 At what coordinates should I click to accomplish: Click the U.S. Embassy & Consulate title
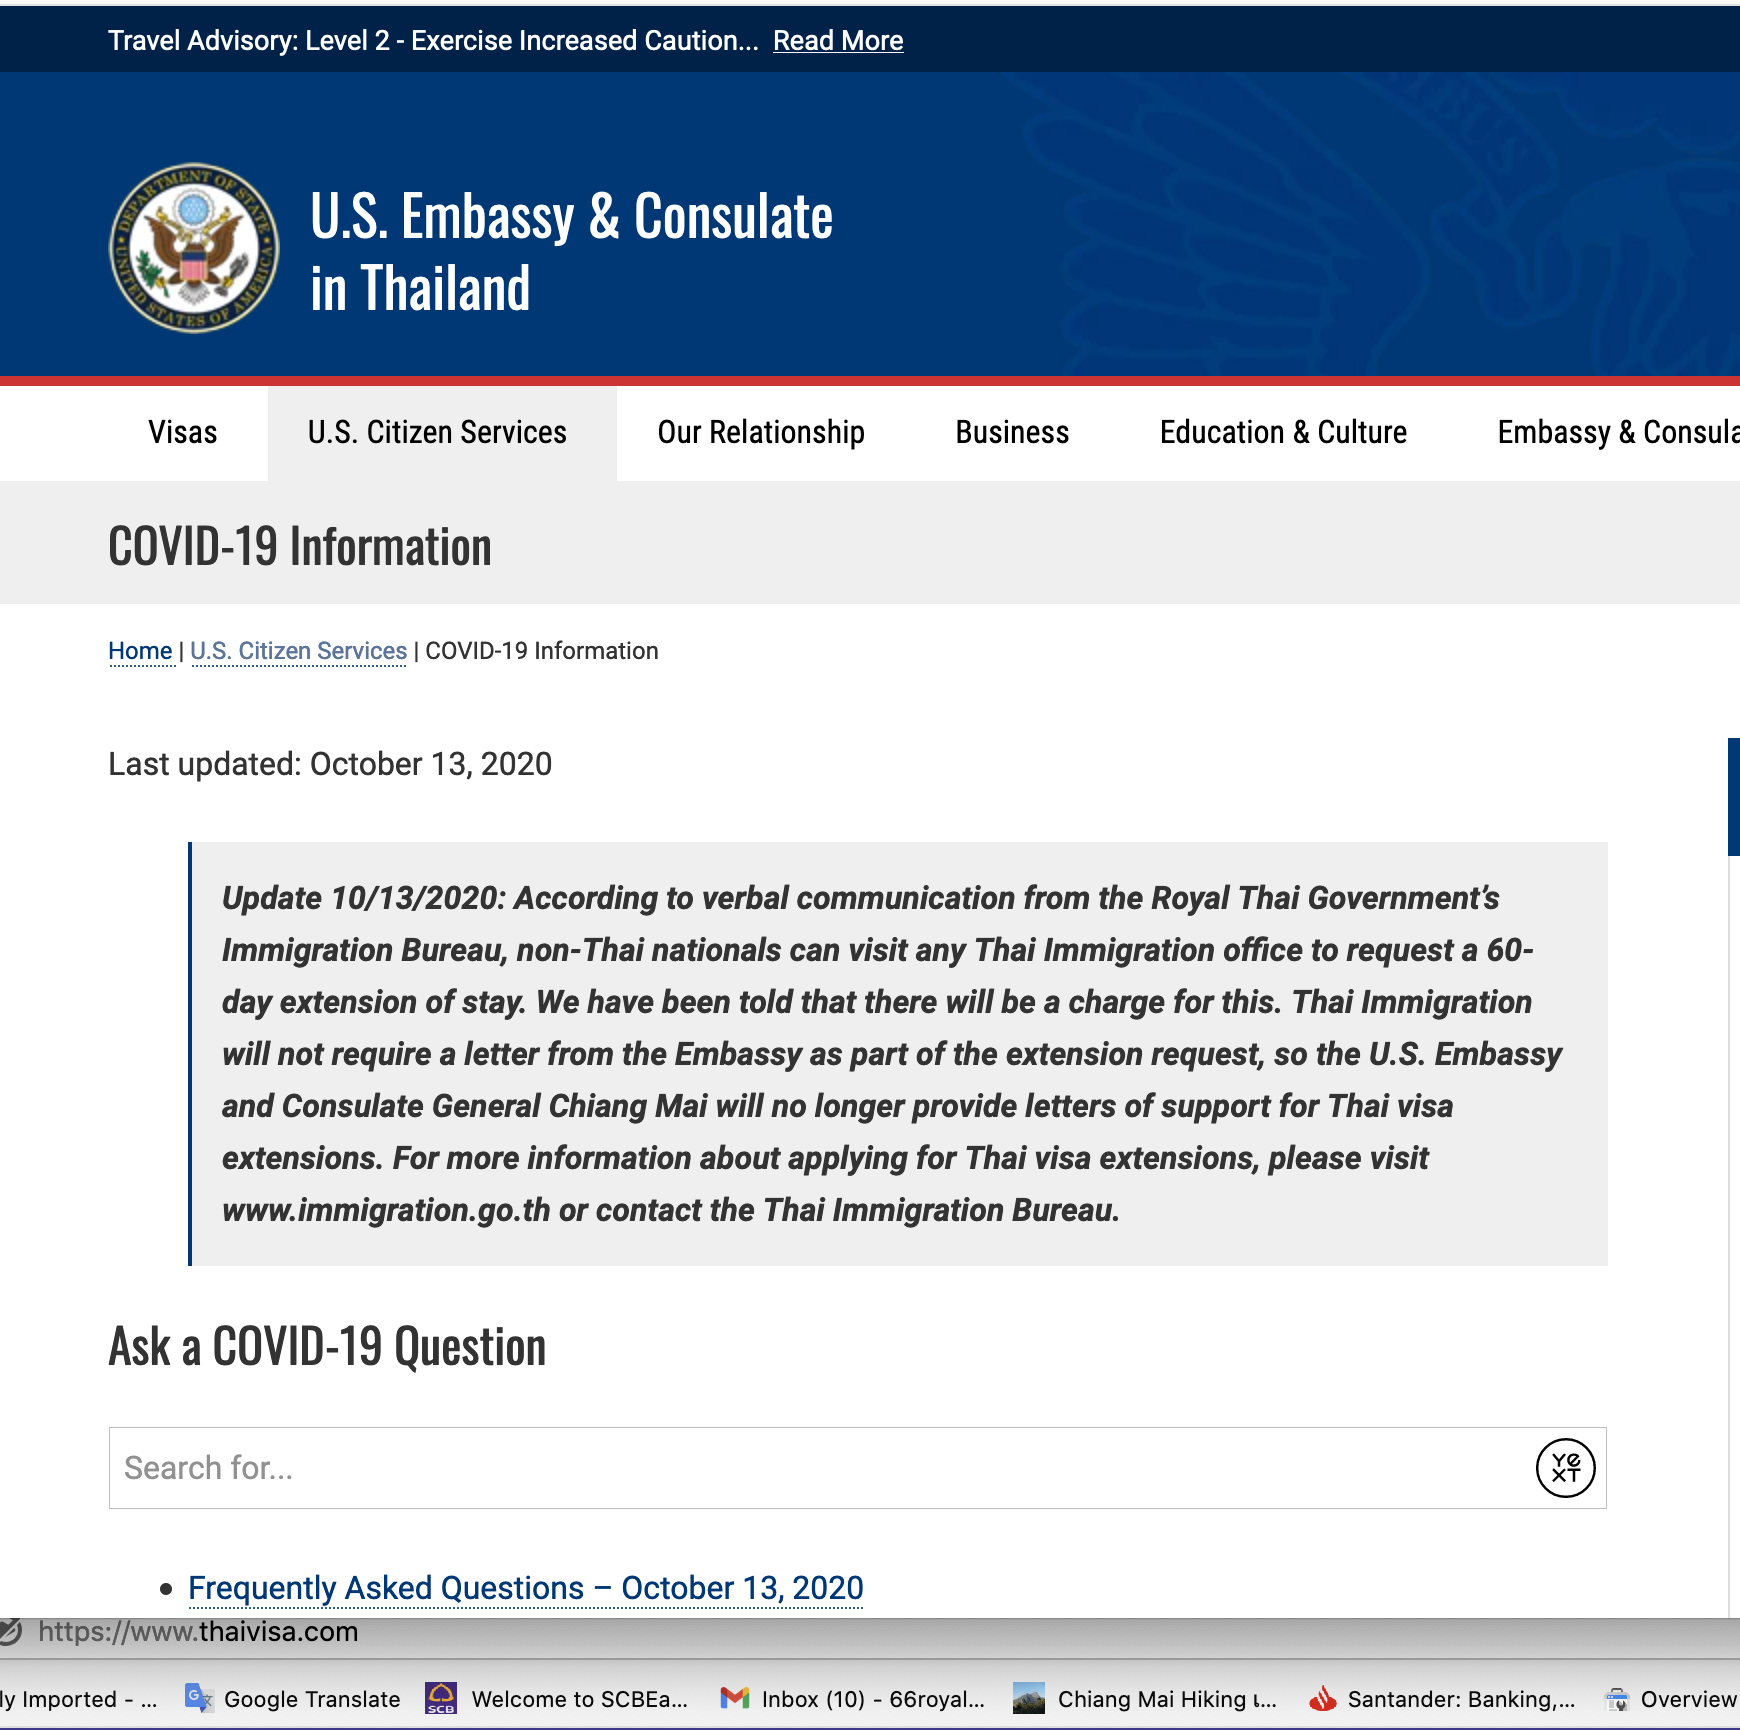point(571,252)
